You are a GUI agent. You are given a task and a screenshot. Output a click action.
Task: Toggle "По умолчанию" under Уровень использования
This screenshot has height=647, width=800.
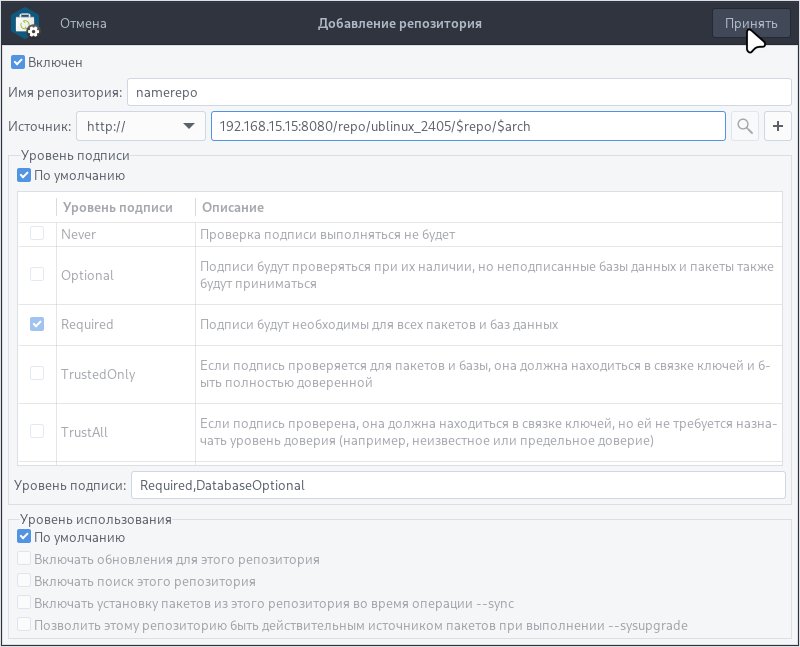(23, 537)
